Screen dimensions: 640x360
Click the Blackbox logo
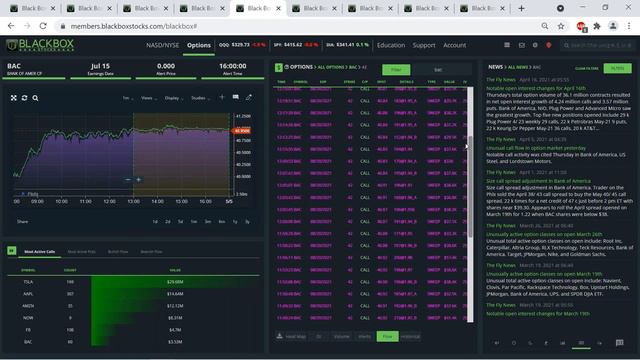click(x=40, y=45)
